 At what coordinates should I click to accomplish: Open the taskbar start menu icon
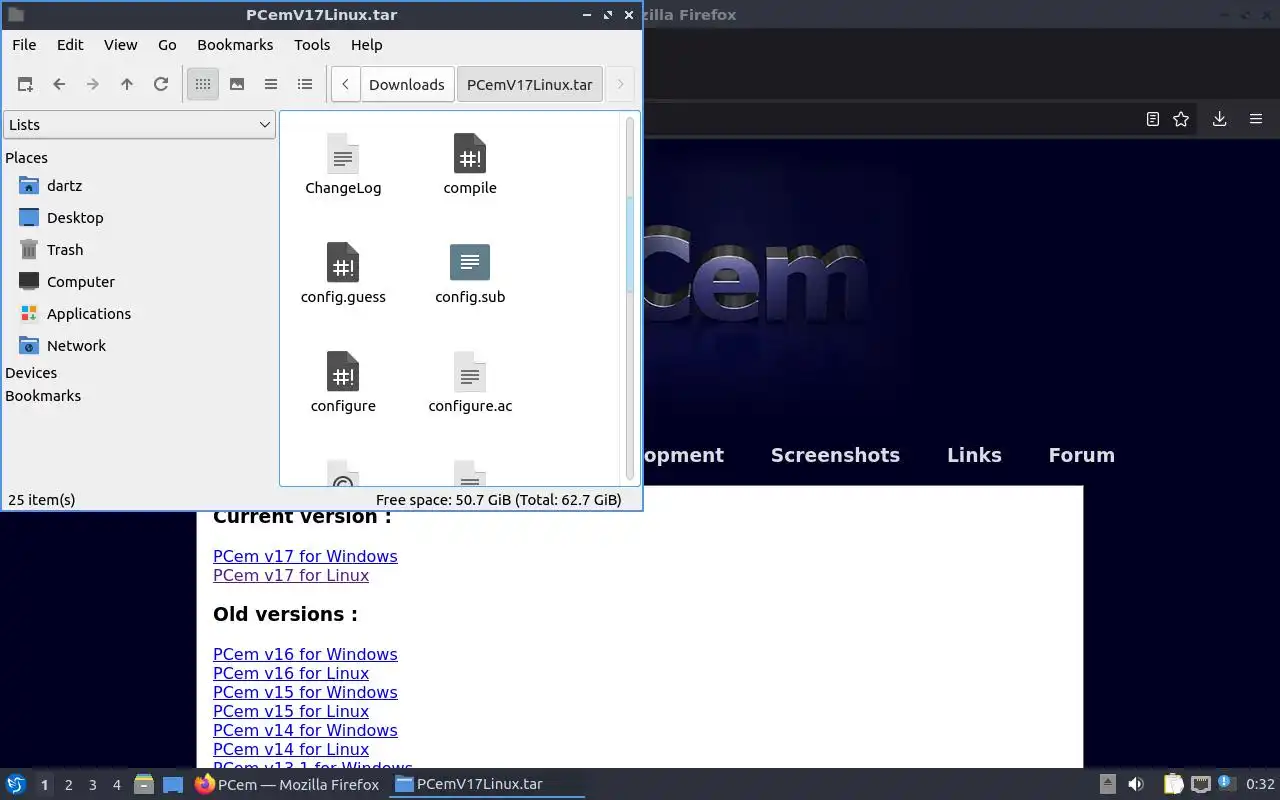tap(15, 785)
